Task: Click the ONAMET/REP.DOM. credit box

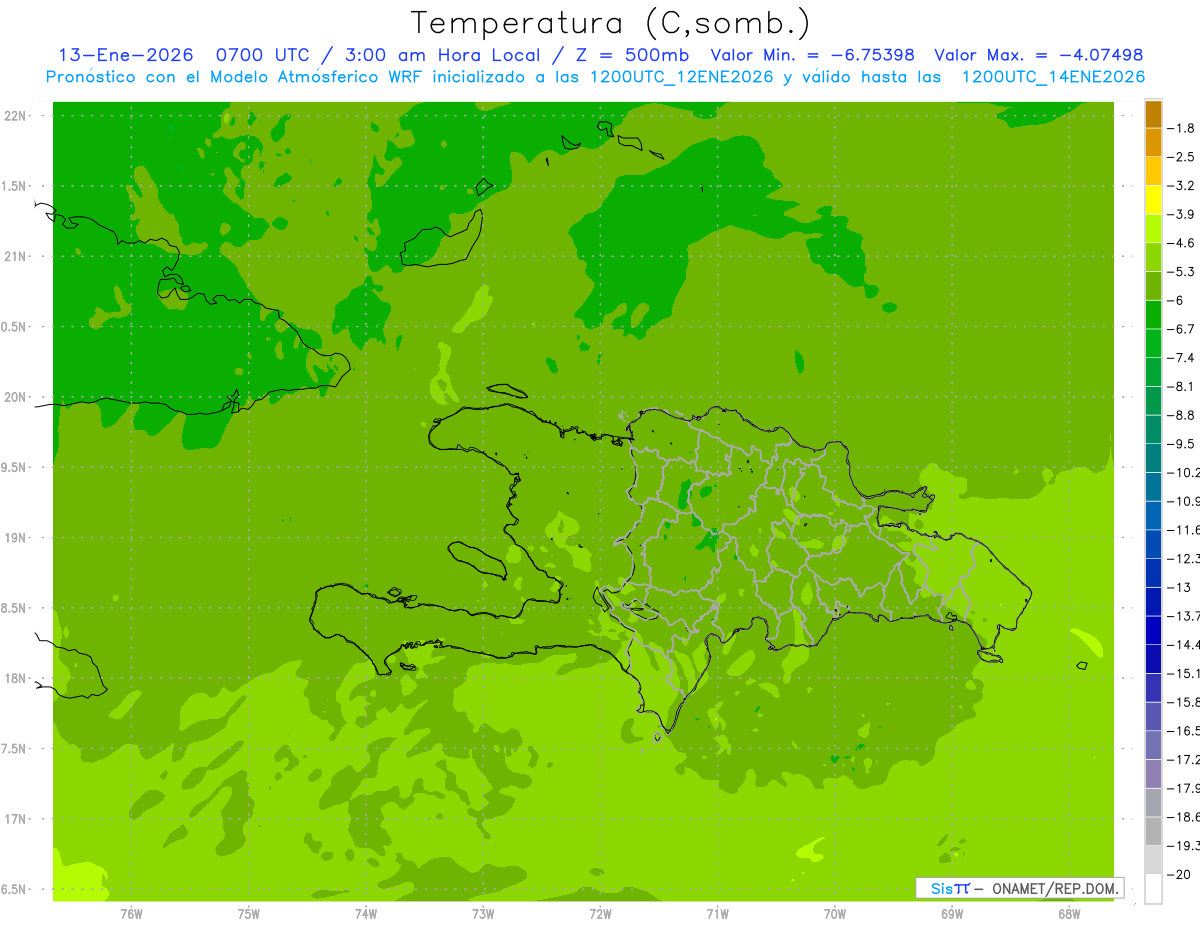Action: [1019, 888]
